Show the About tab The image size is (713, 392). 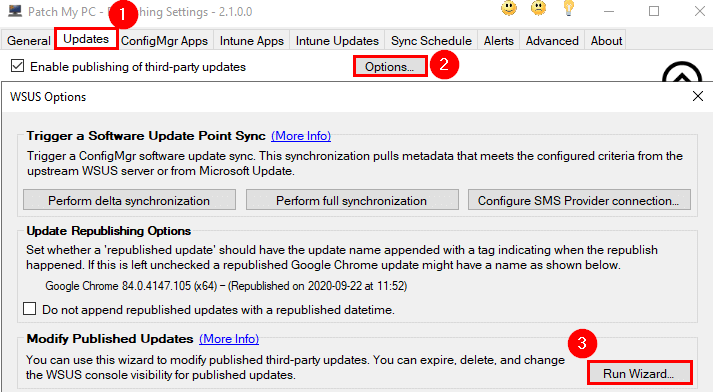click(606, 40)
